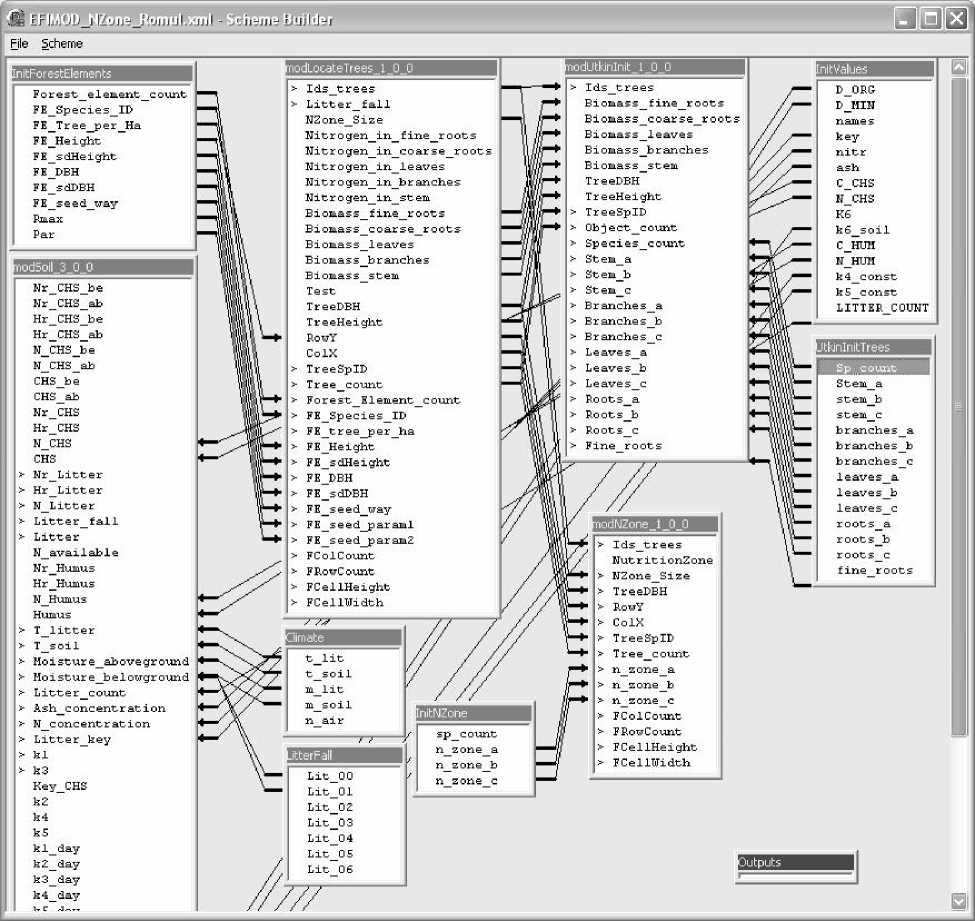This screenshot has height=921, width=975.
Task: Click n_zone_c in InitNZone block
Action: coord(466,780)
